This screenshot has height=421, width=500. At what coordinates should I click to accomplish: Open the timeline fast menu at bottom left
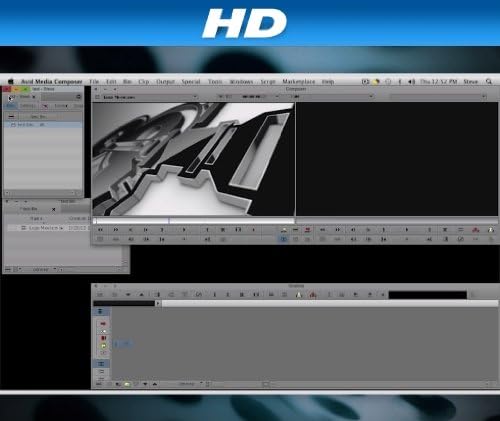click(99, 384)
